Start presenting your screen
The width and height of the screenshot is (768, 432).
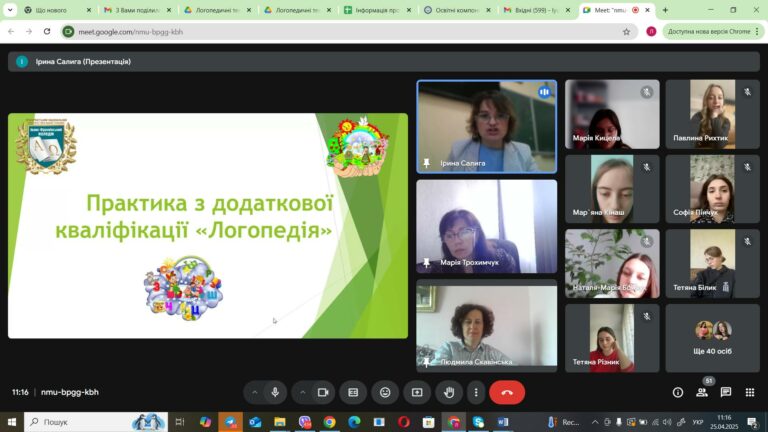417,392
